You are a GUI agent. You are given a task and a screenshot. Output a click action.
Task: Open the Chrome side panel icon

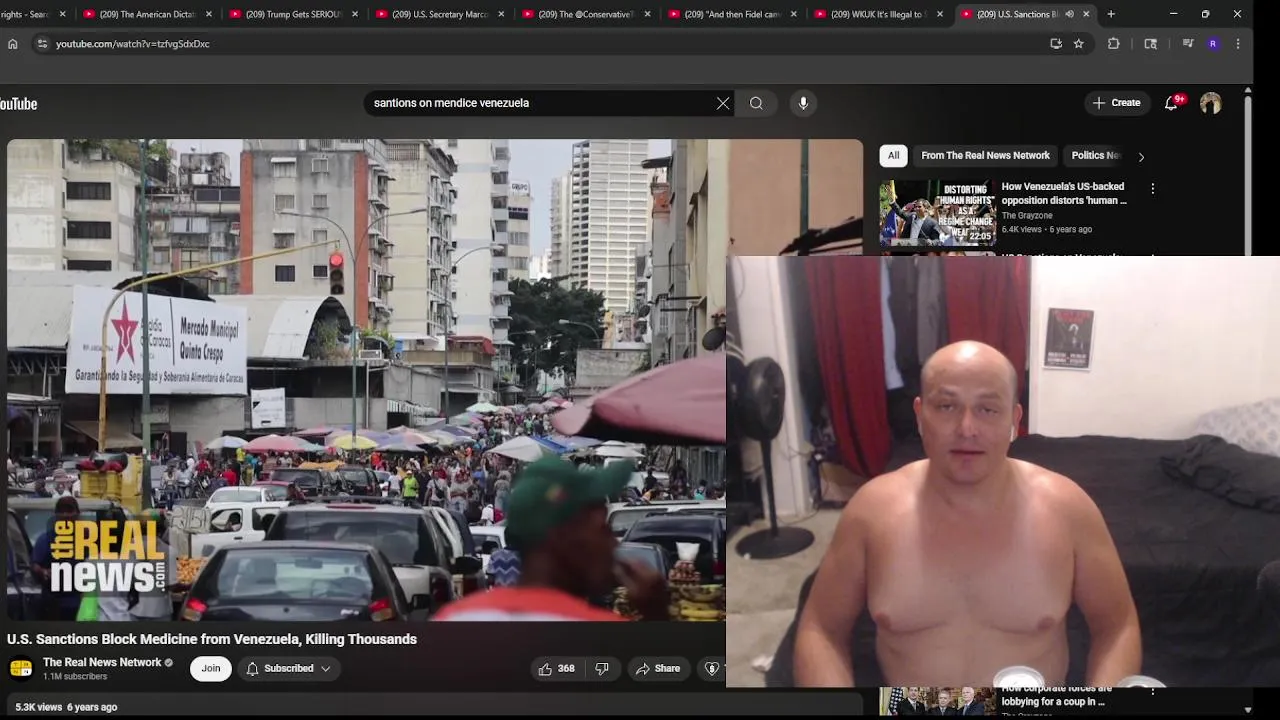pos(1150,44)
